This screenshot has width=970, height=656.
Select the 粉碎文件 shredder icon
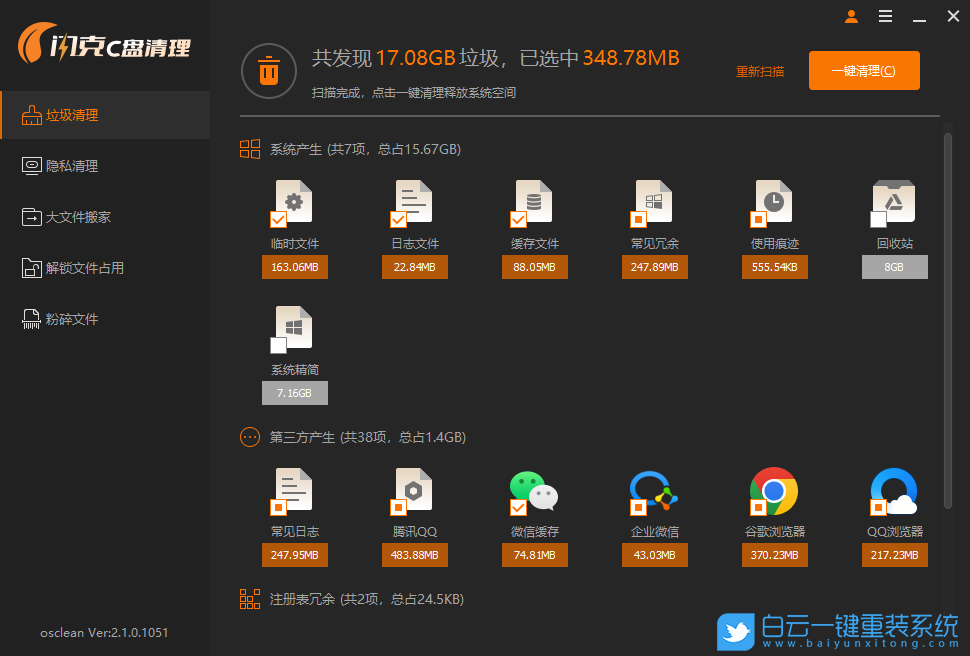[x=30, y=319]
